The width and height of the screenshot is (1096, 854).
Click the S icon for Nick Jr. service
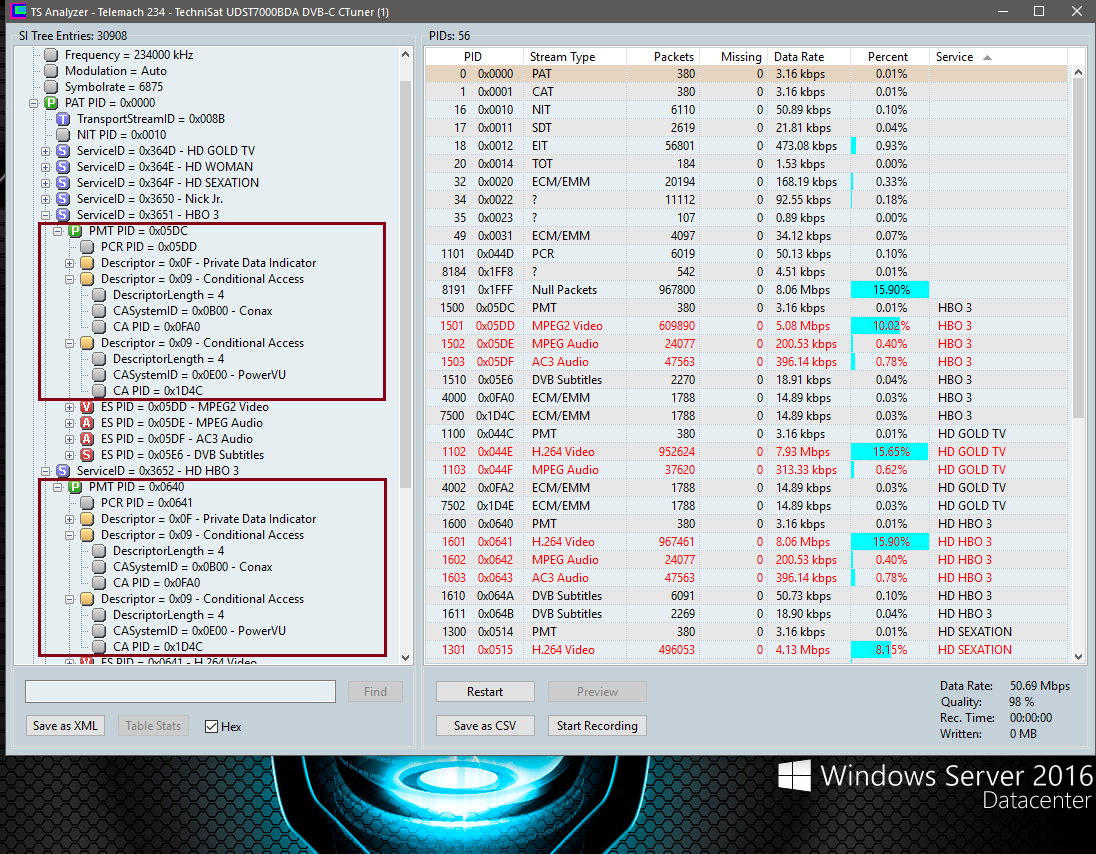point(63,199)
